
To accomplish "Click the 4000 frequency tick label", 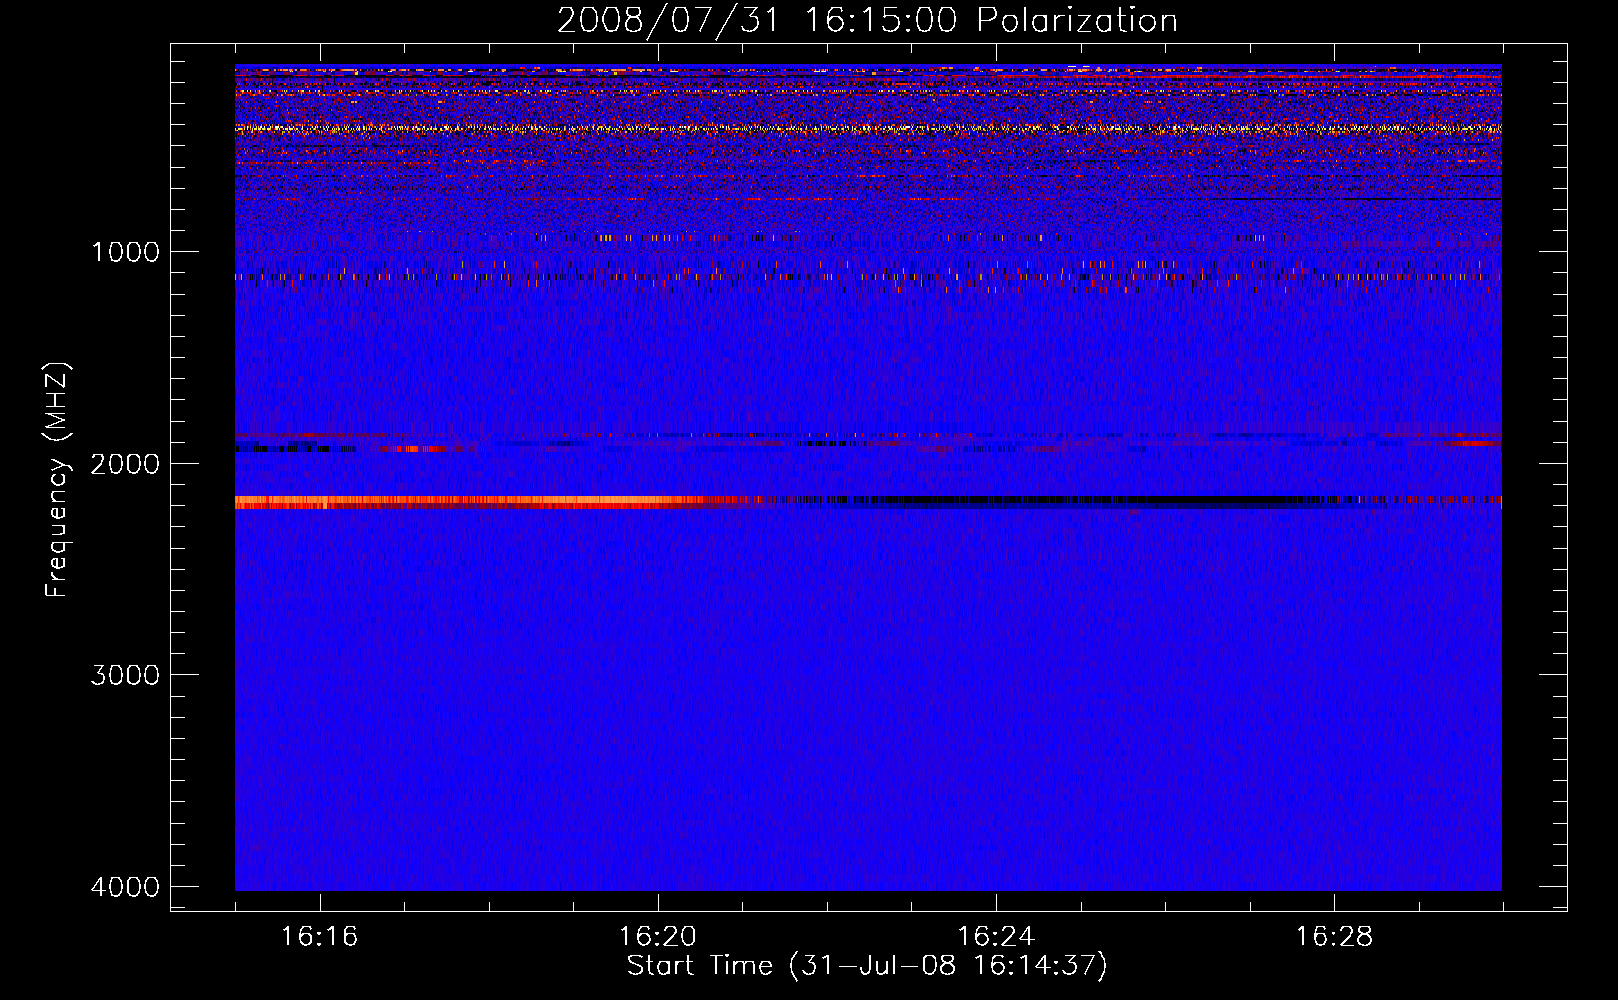I will 125,887.
